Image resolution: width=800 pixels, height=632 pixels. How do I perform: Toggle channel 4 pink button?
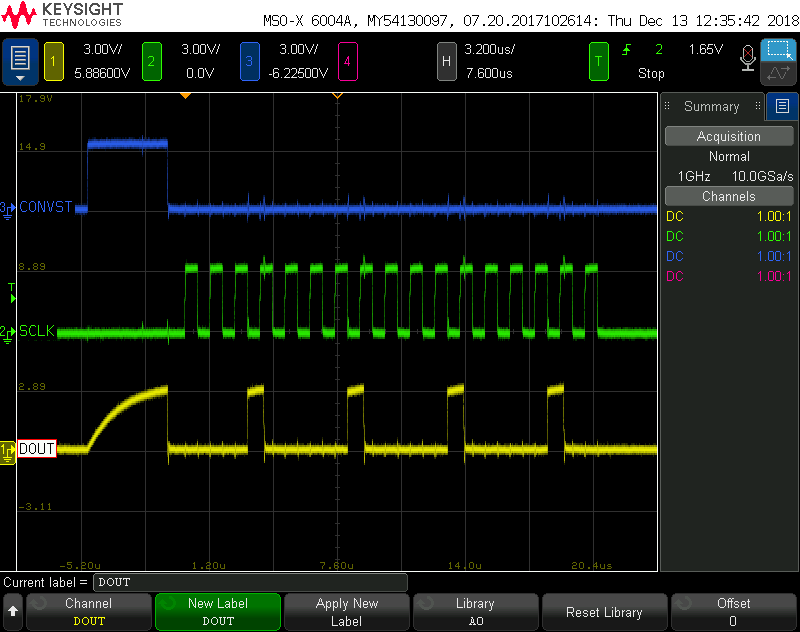(x=347, y=62)
